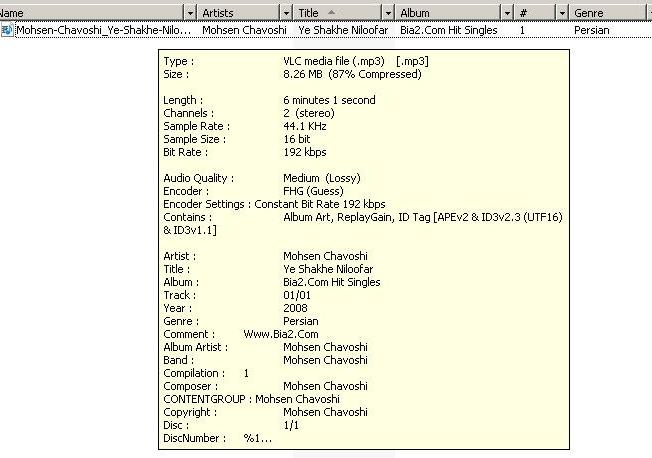Click the Year value 2008
652x458 pixels.
(295, 308)
